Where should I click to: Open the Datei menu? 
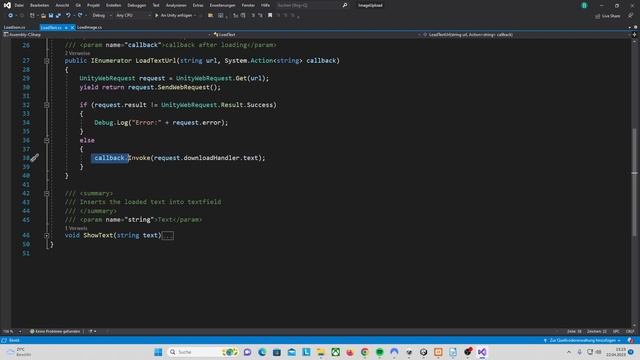coord(19,5)
